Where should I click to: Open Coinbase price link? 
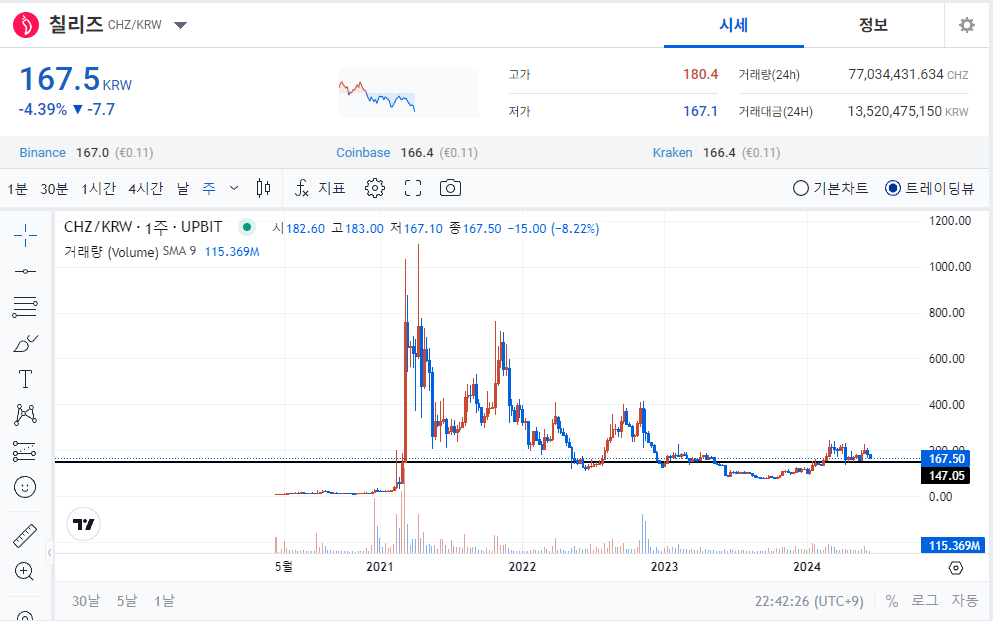pos(363,153)
